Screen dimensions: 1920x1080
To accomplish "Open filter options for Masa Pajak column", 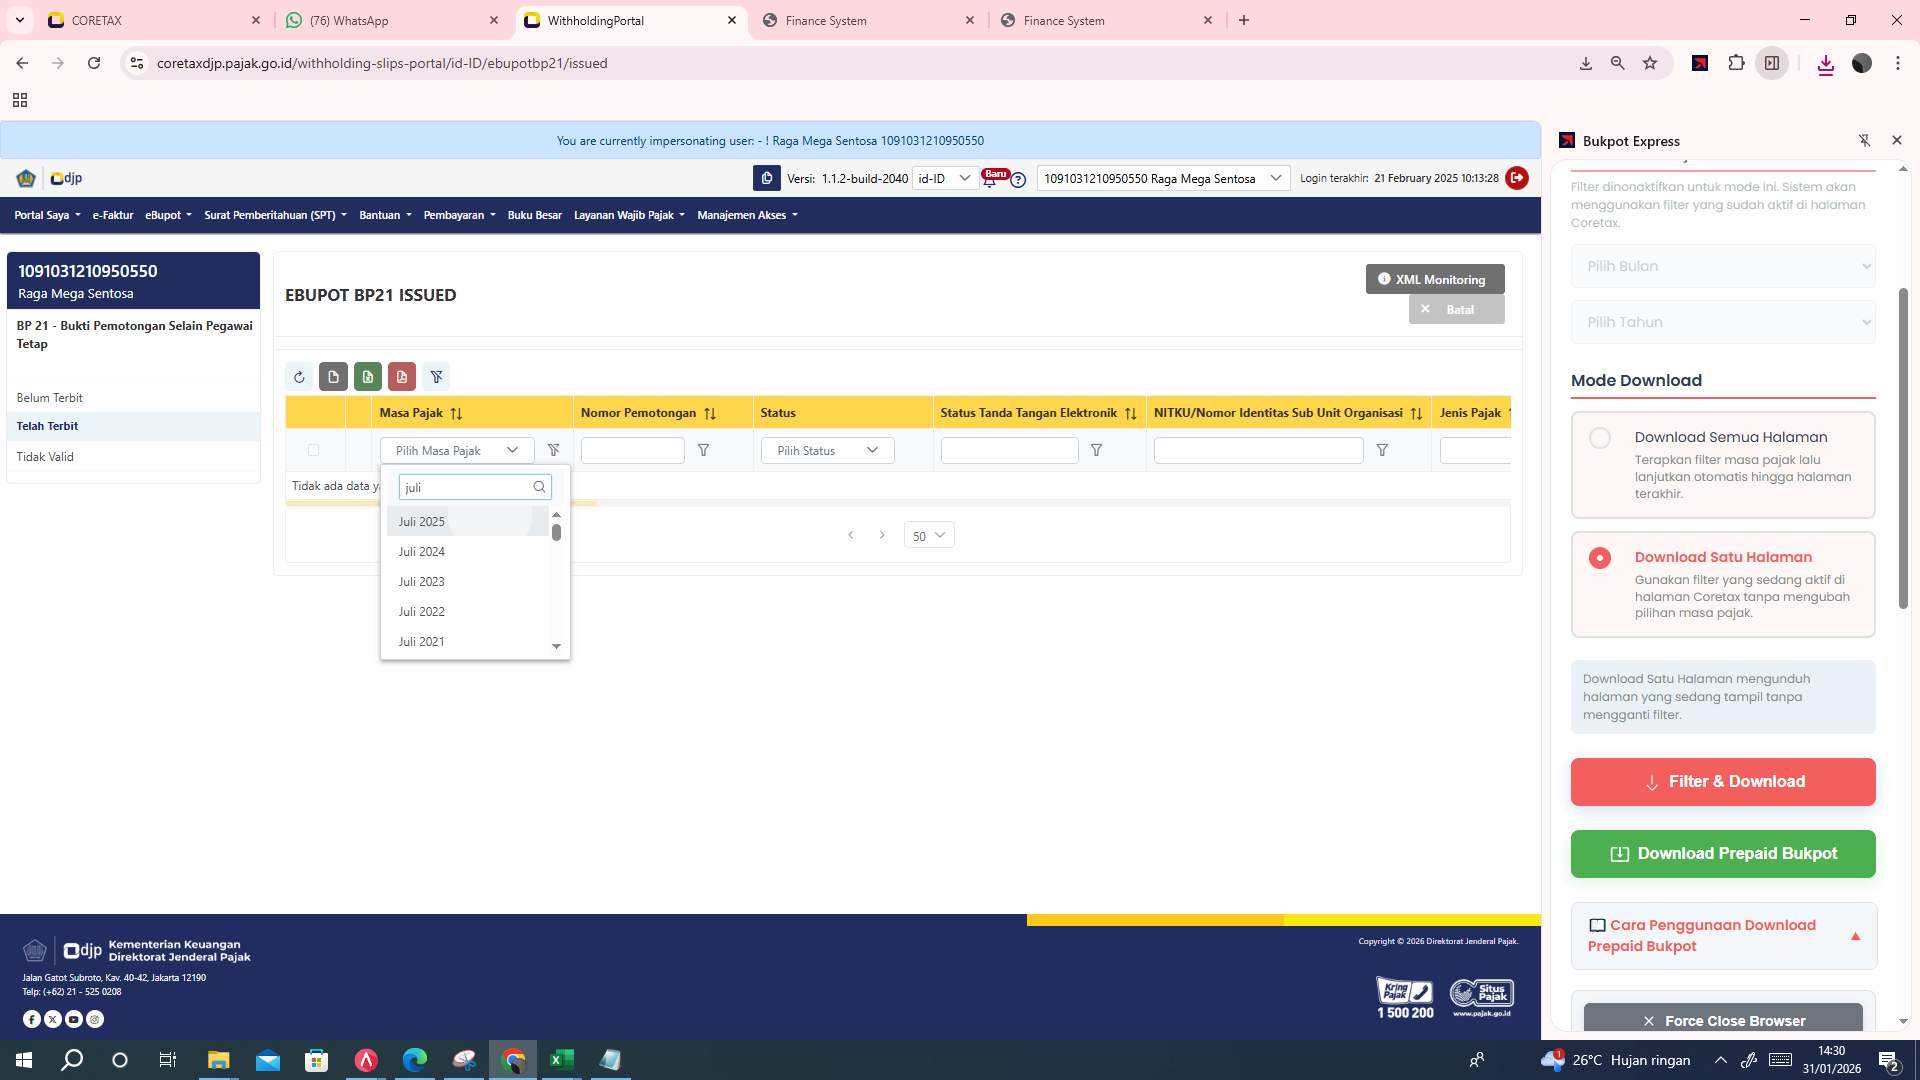I will (x=554, y=450).
